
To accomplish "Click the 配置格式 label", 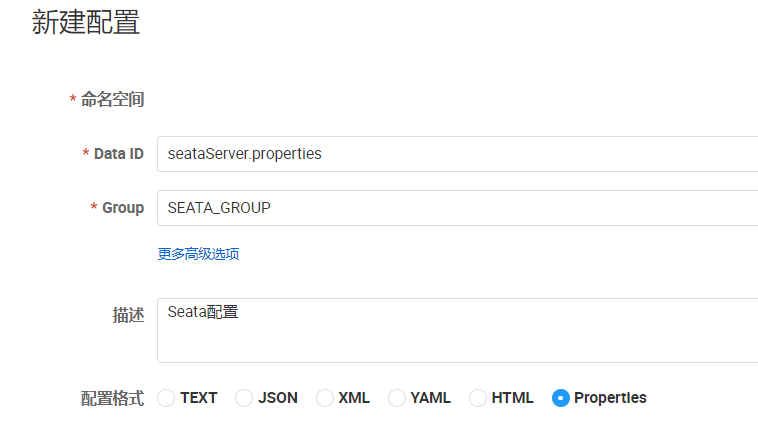I will point(112,398).
